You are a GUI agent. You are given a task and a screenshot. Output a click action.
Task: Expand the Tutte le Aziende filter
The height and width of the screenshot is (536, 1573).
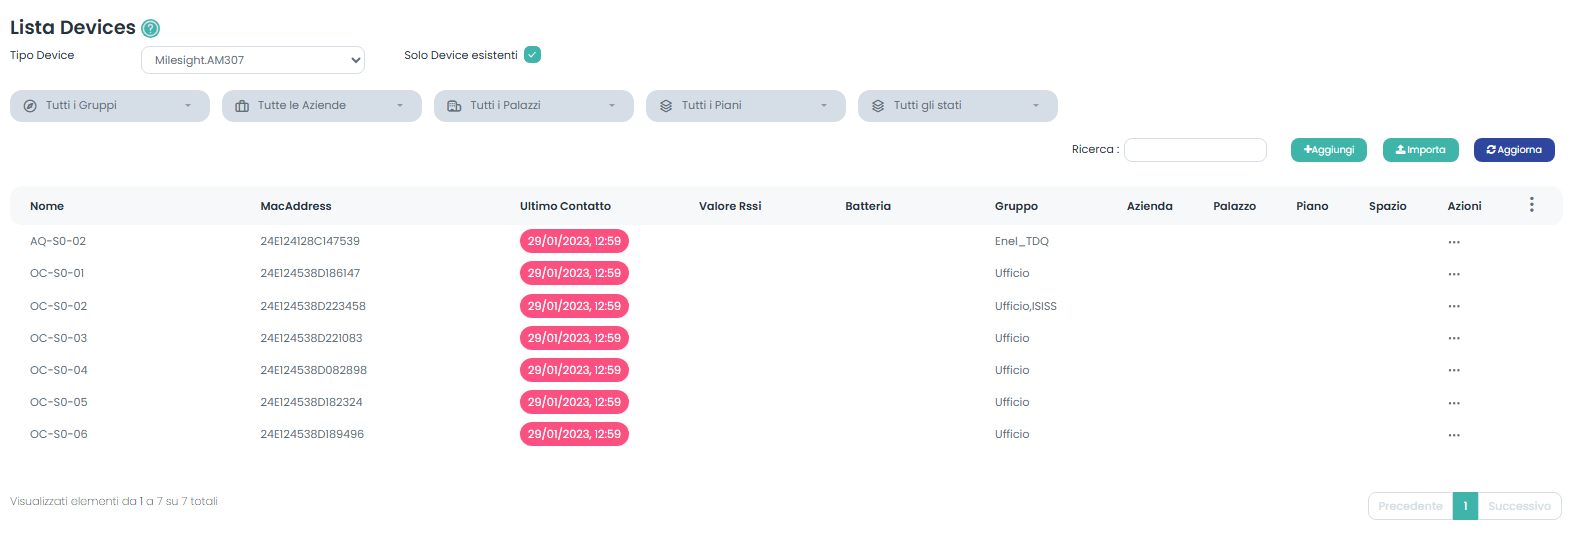(322, 106)
